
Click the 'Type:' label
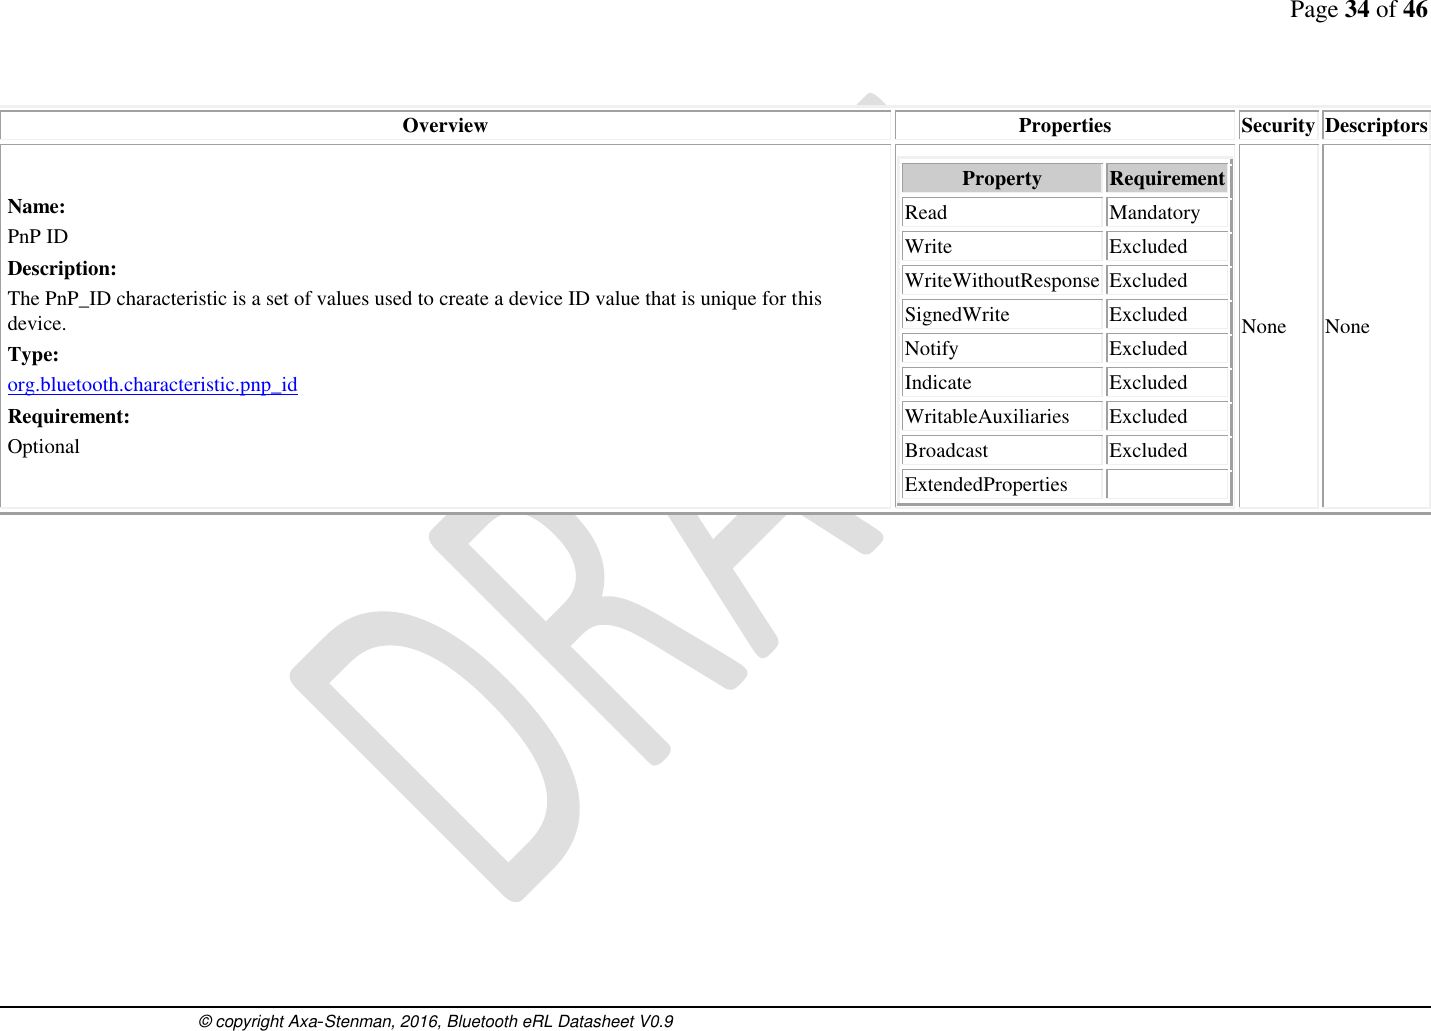coord(33,355)
